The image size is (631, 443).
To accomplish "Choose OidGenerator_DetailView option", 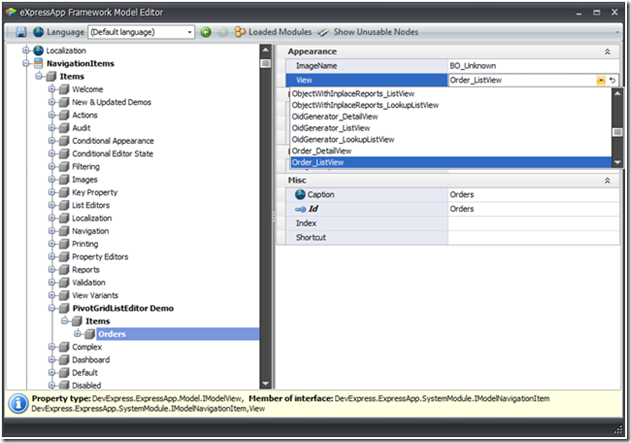I will click(x=451, y=116).
